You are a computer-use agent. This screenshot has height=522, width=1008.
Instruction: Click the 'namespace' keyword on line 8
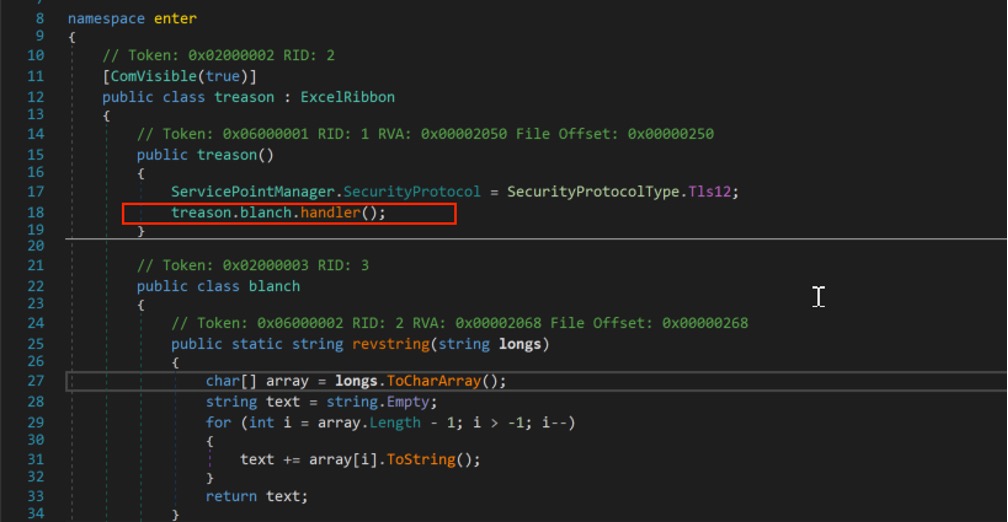pos(106,19)
